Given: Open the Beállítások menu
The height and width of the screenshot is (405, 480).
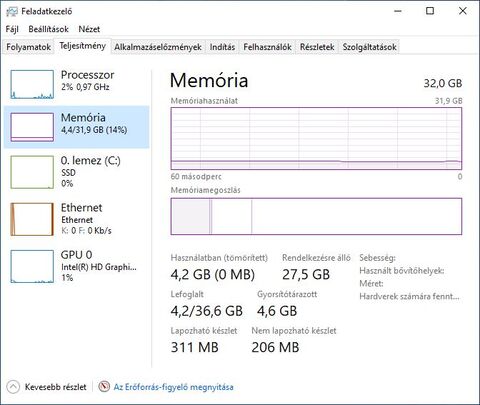Looking at the screenshot, I should click(x=48, y=29).
